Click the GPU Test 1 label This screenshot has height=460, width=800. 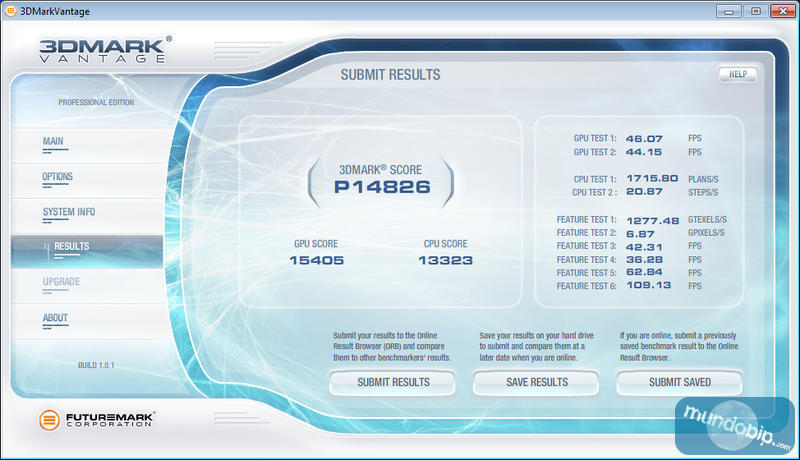(x=595, y=138)
